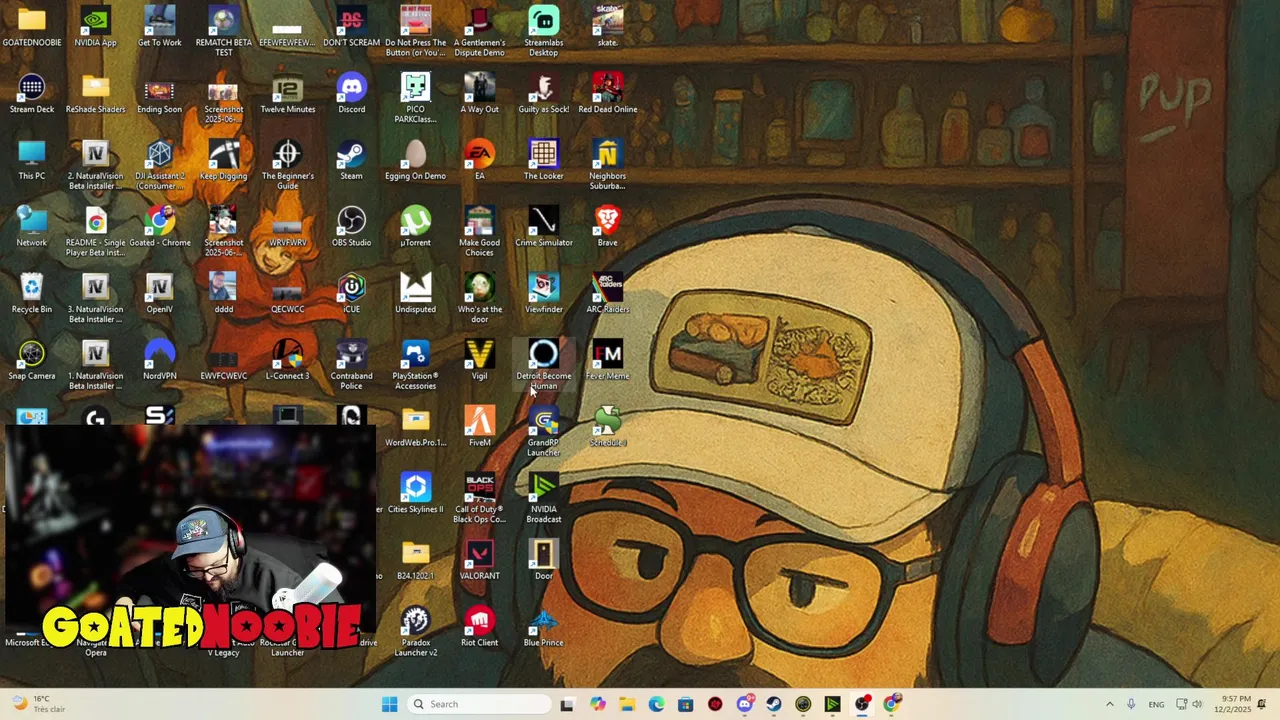
Task: Select the Crime Simulator icon
Action: 543,227
